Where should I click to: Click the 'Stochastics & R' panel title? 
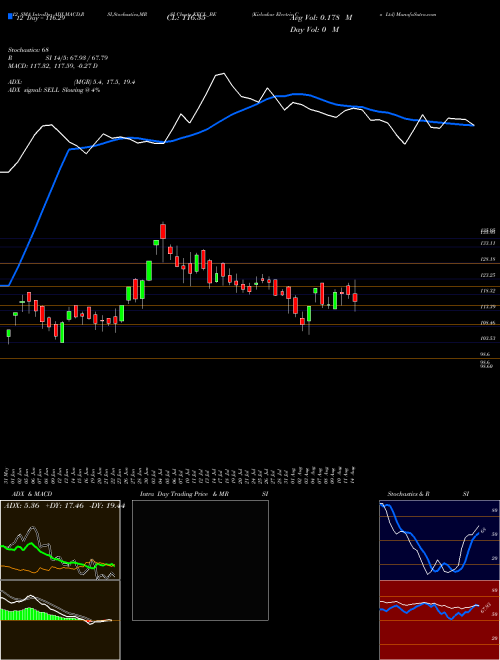(409, 494)
